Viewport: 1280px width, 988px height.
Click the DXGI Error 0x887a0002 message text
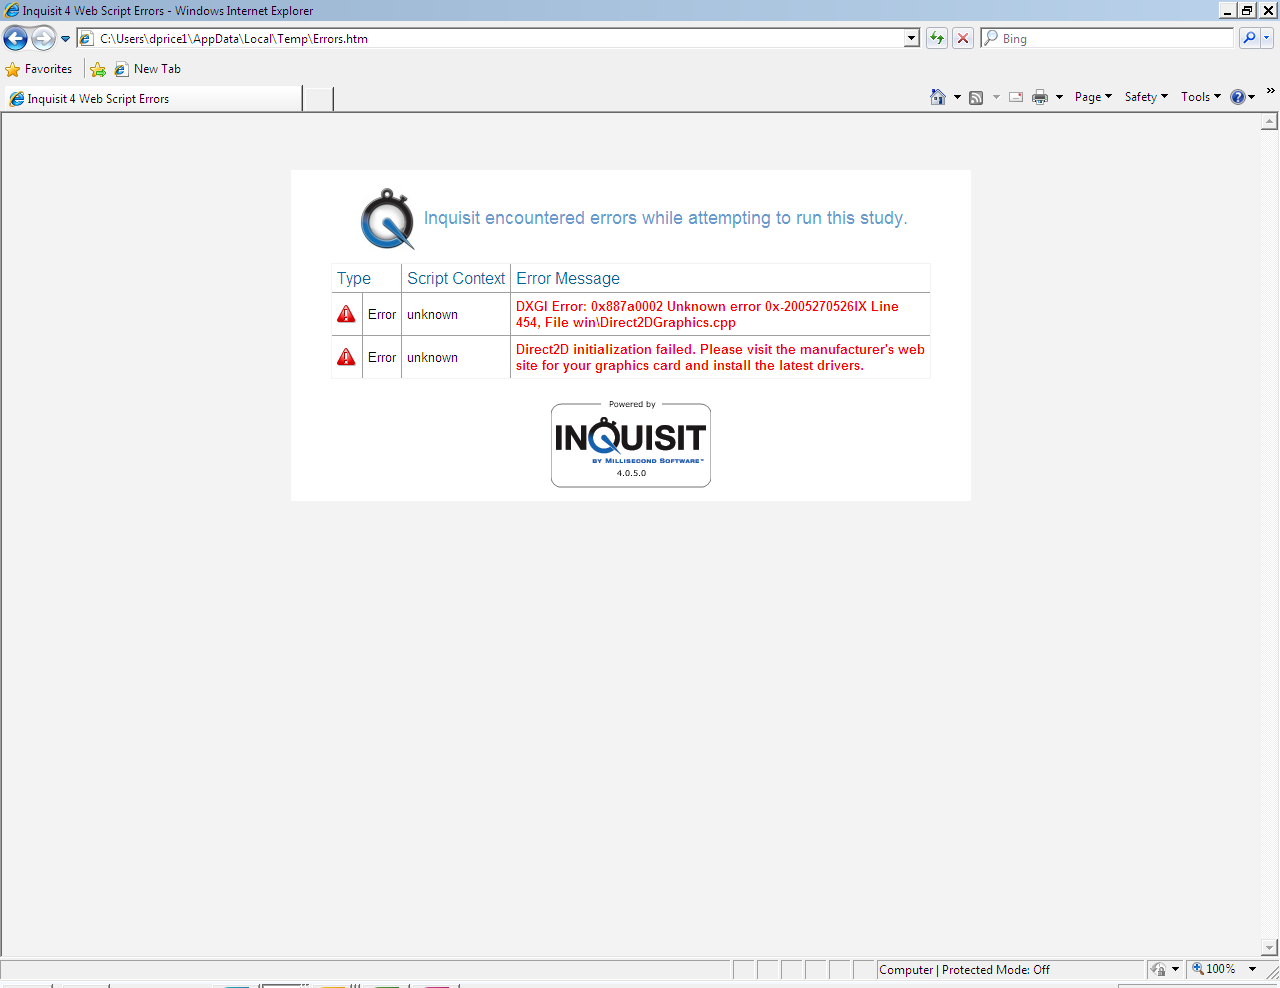click(x=707, y=314)
